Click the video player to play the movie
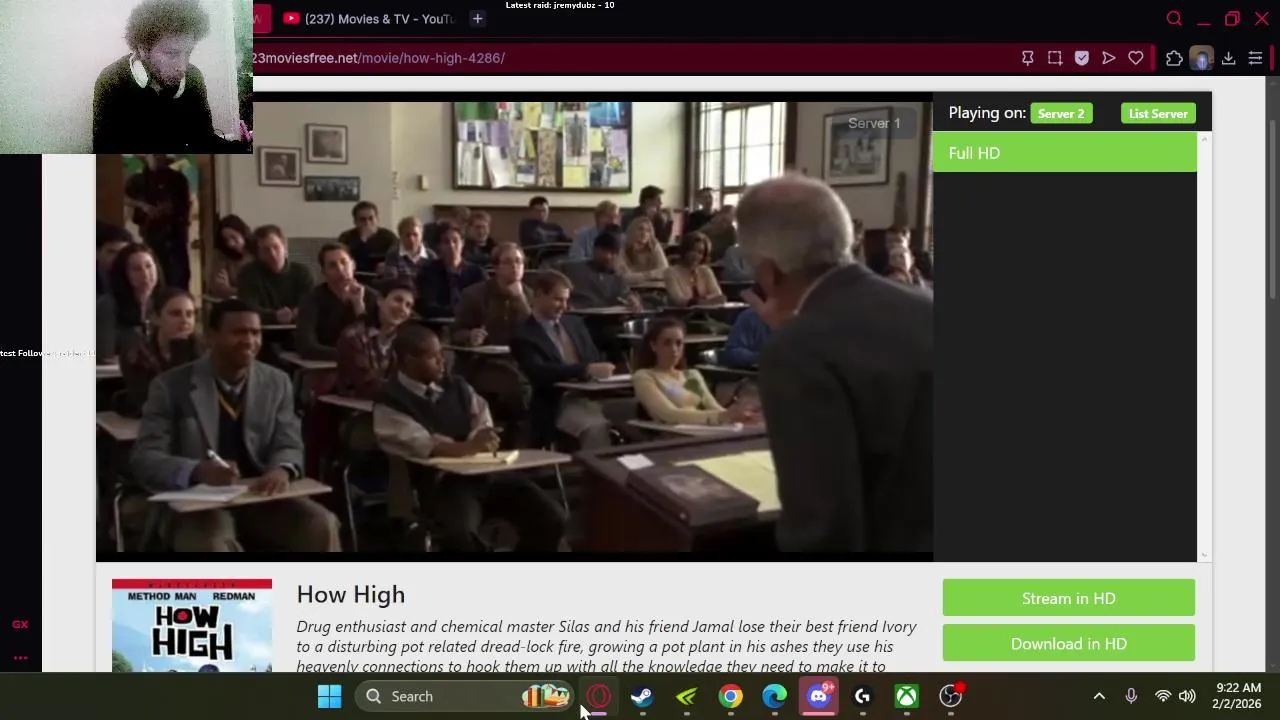Image resolution: width=1280 pixels, height=720 pixels. click(514, 326)
